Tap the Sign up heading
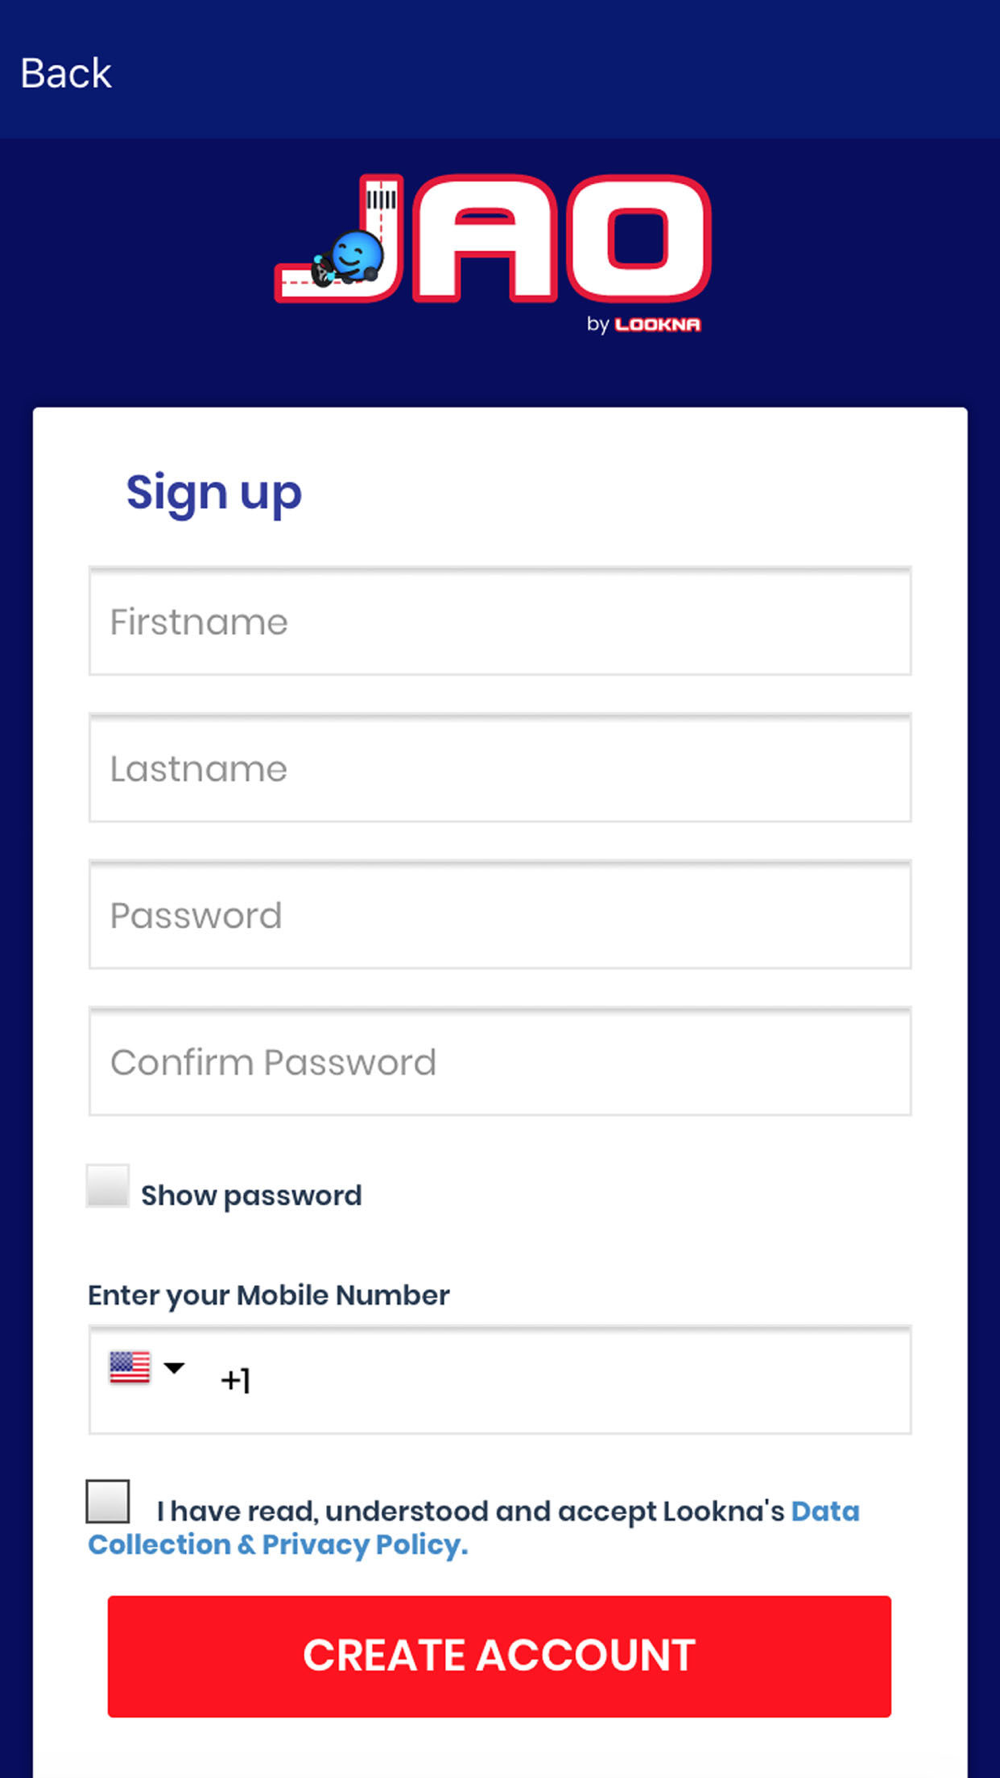Viewport: 1000px width, 1778px height. [214, 493]
